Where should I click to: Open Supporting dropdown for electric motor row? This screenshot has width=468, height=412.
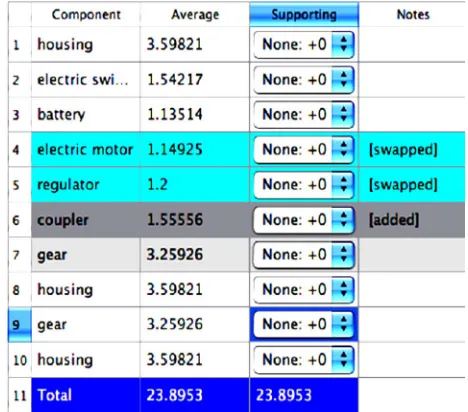[x=303, y=149]
